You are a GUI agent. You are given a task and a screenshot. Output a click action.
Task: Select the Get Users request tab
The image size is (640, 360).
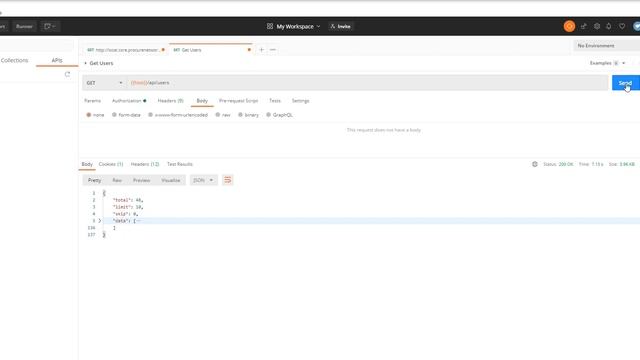tap(210, 50)
